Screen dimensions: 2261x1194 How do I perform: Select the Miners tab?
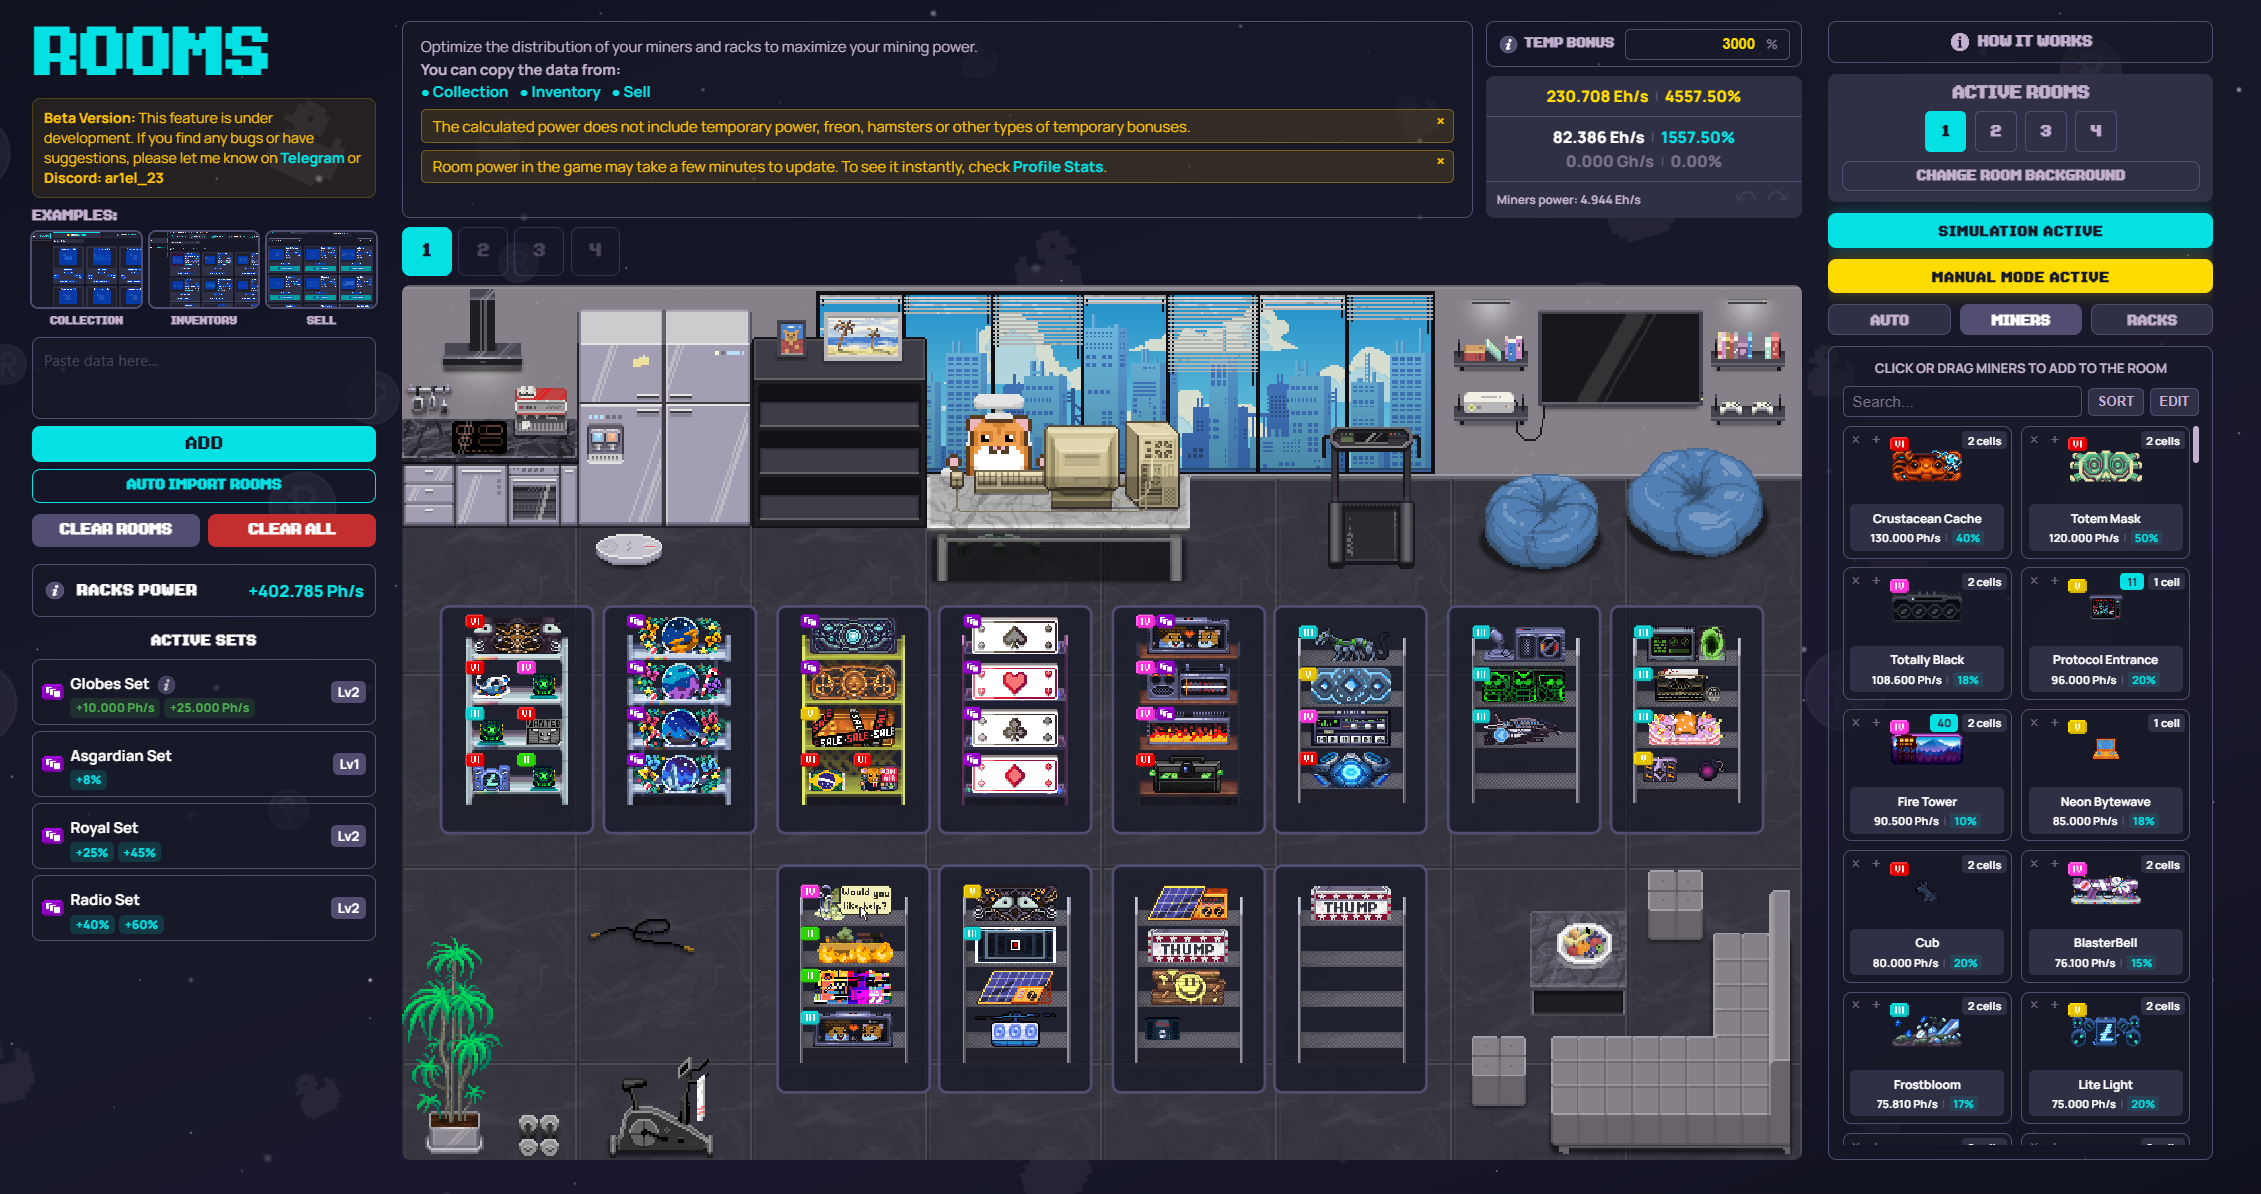2020,320
